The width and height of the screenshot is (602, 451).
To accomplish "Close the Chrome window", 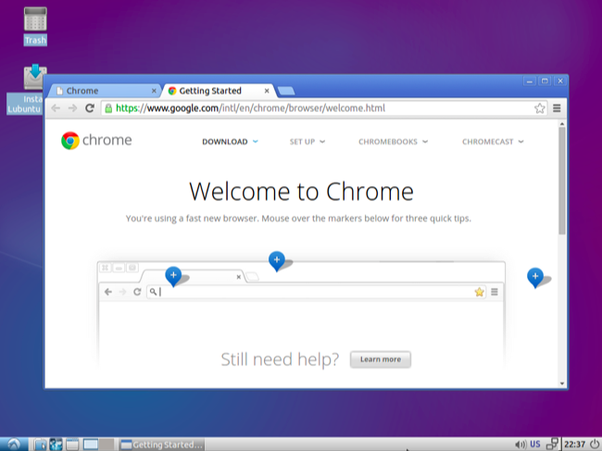I will 560,81.
